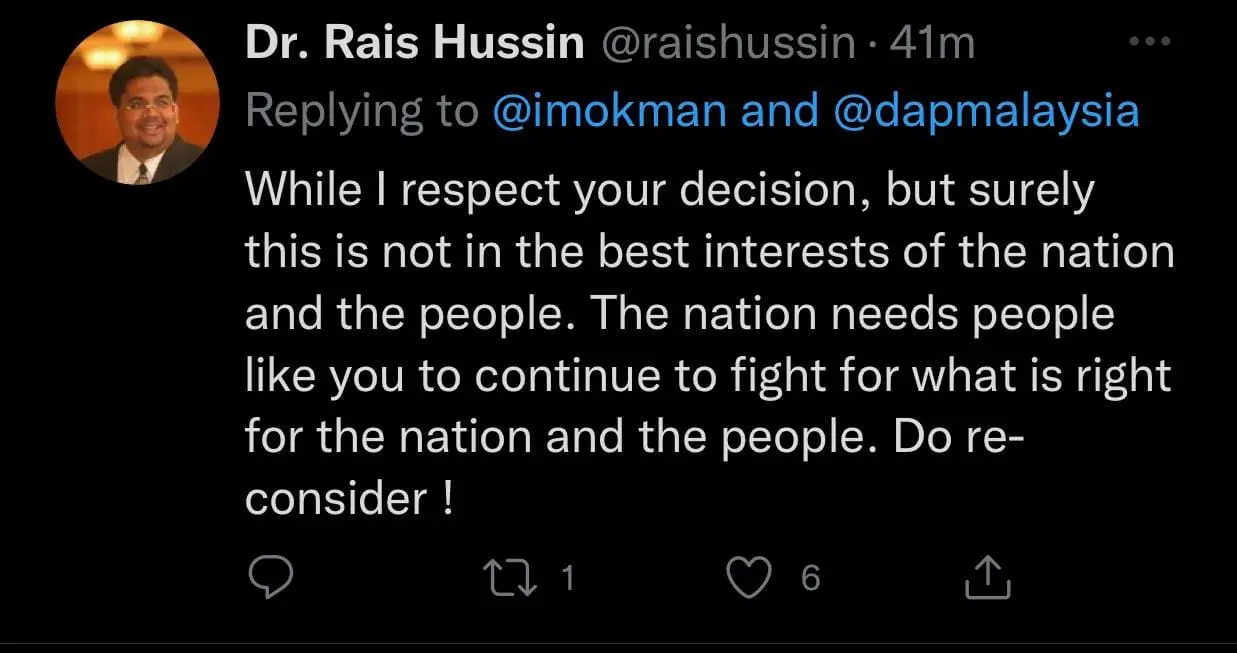Click the like count of 6
This screenshot has width=1237, height=653.
click(x=810, y=578)
